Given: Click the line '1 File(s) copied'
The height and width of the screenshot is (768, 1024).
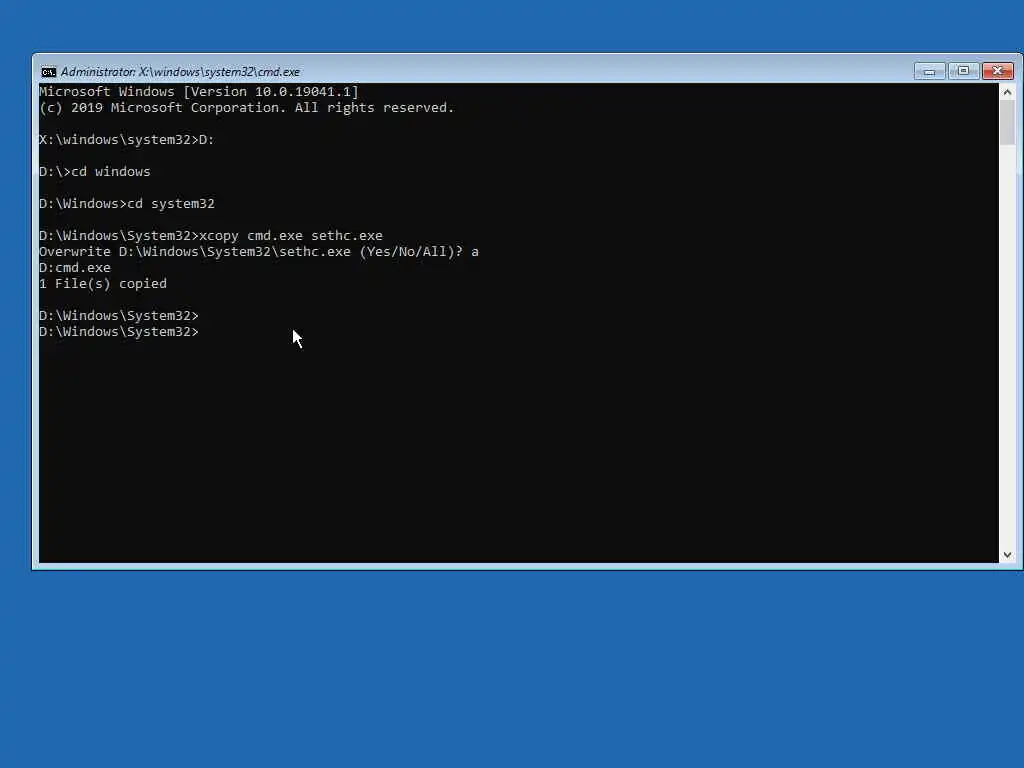Looking at the screenshot, I should pos(103,283).
